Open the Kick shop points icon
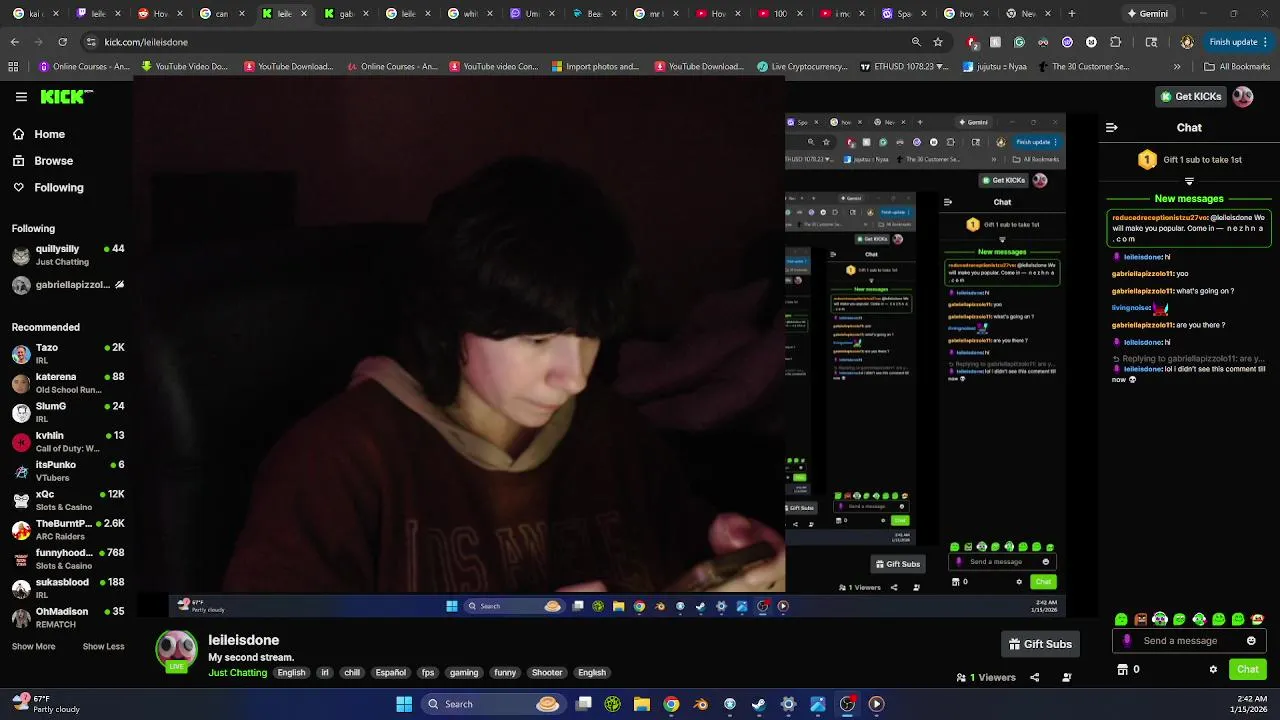 click(x=1123, y=670)
